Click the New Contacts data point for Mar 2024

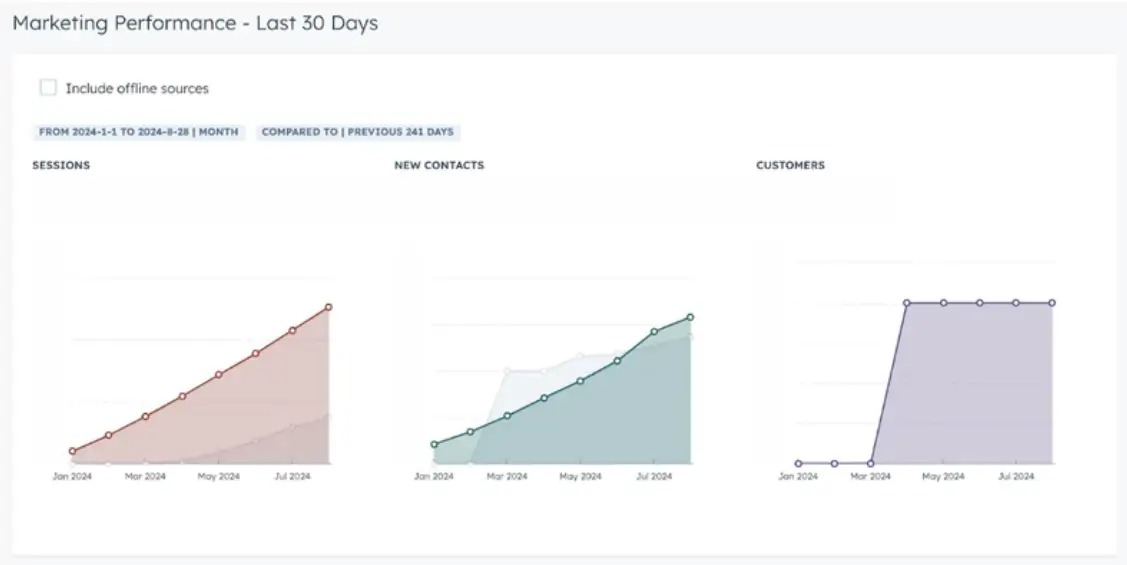507,415
